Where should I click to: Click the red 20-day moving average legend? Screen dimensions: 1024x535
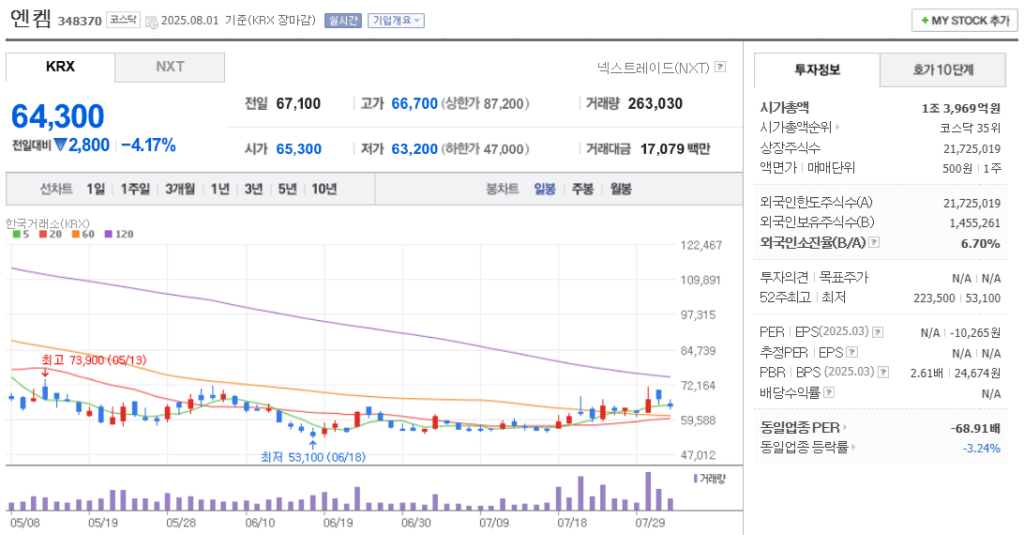[x=50, y=234]
